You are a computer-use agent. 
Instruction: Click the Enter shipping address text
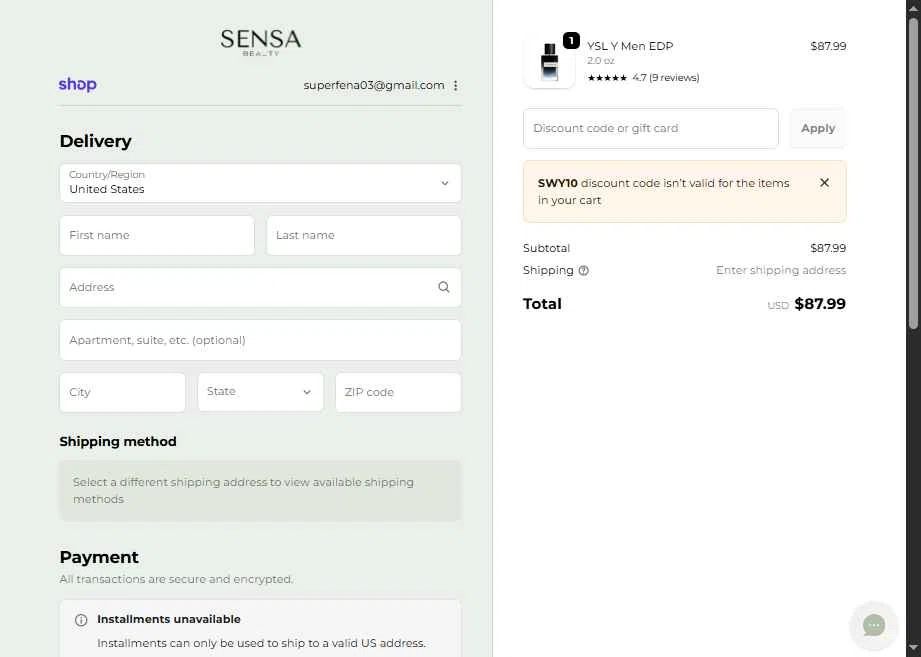[781, 270]
